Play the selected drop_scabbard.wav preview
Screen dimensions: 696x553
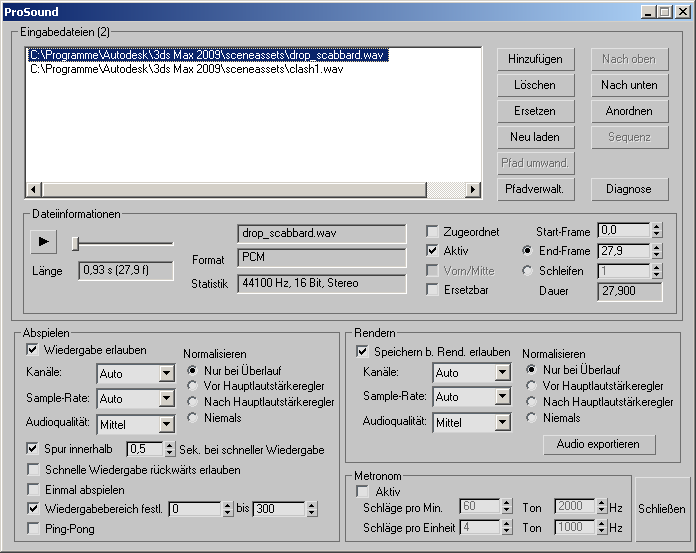tap(44, 242)
